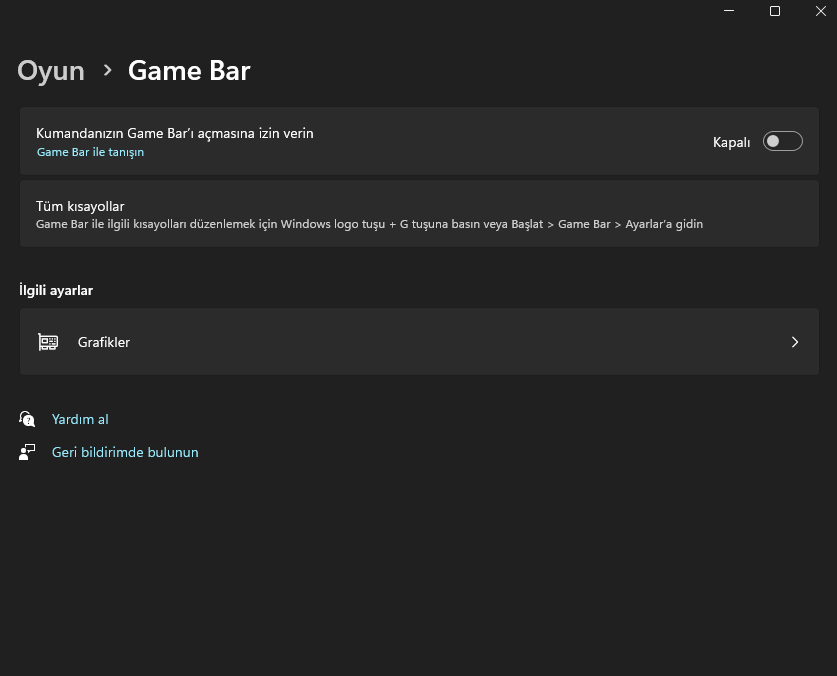Expand Grafikler with right chevron
The image size is (837, 676).
point(795,342)
